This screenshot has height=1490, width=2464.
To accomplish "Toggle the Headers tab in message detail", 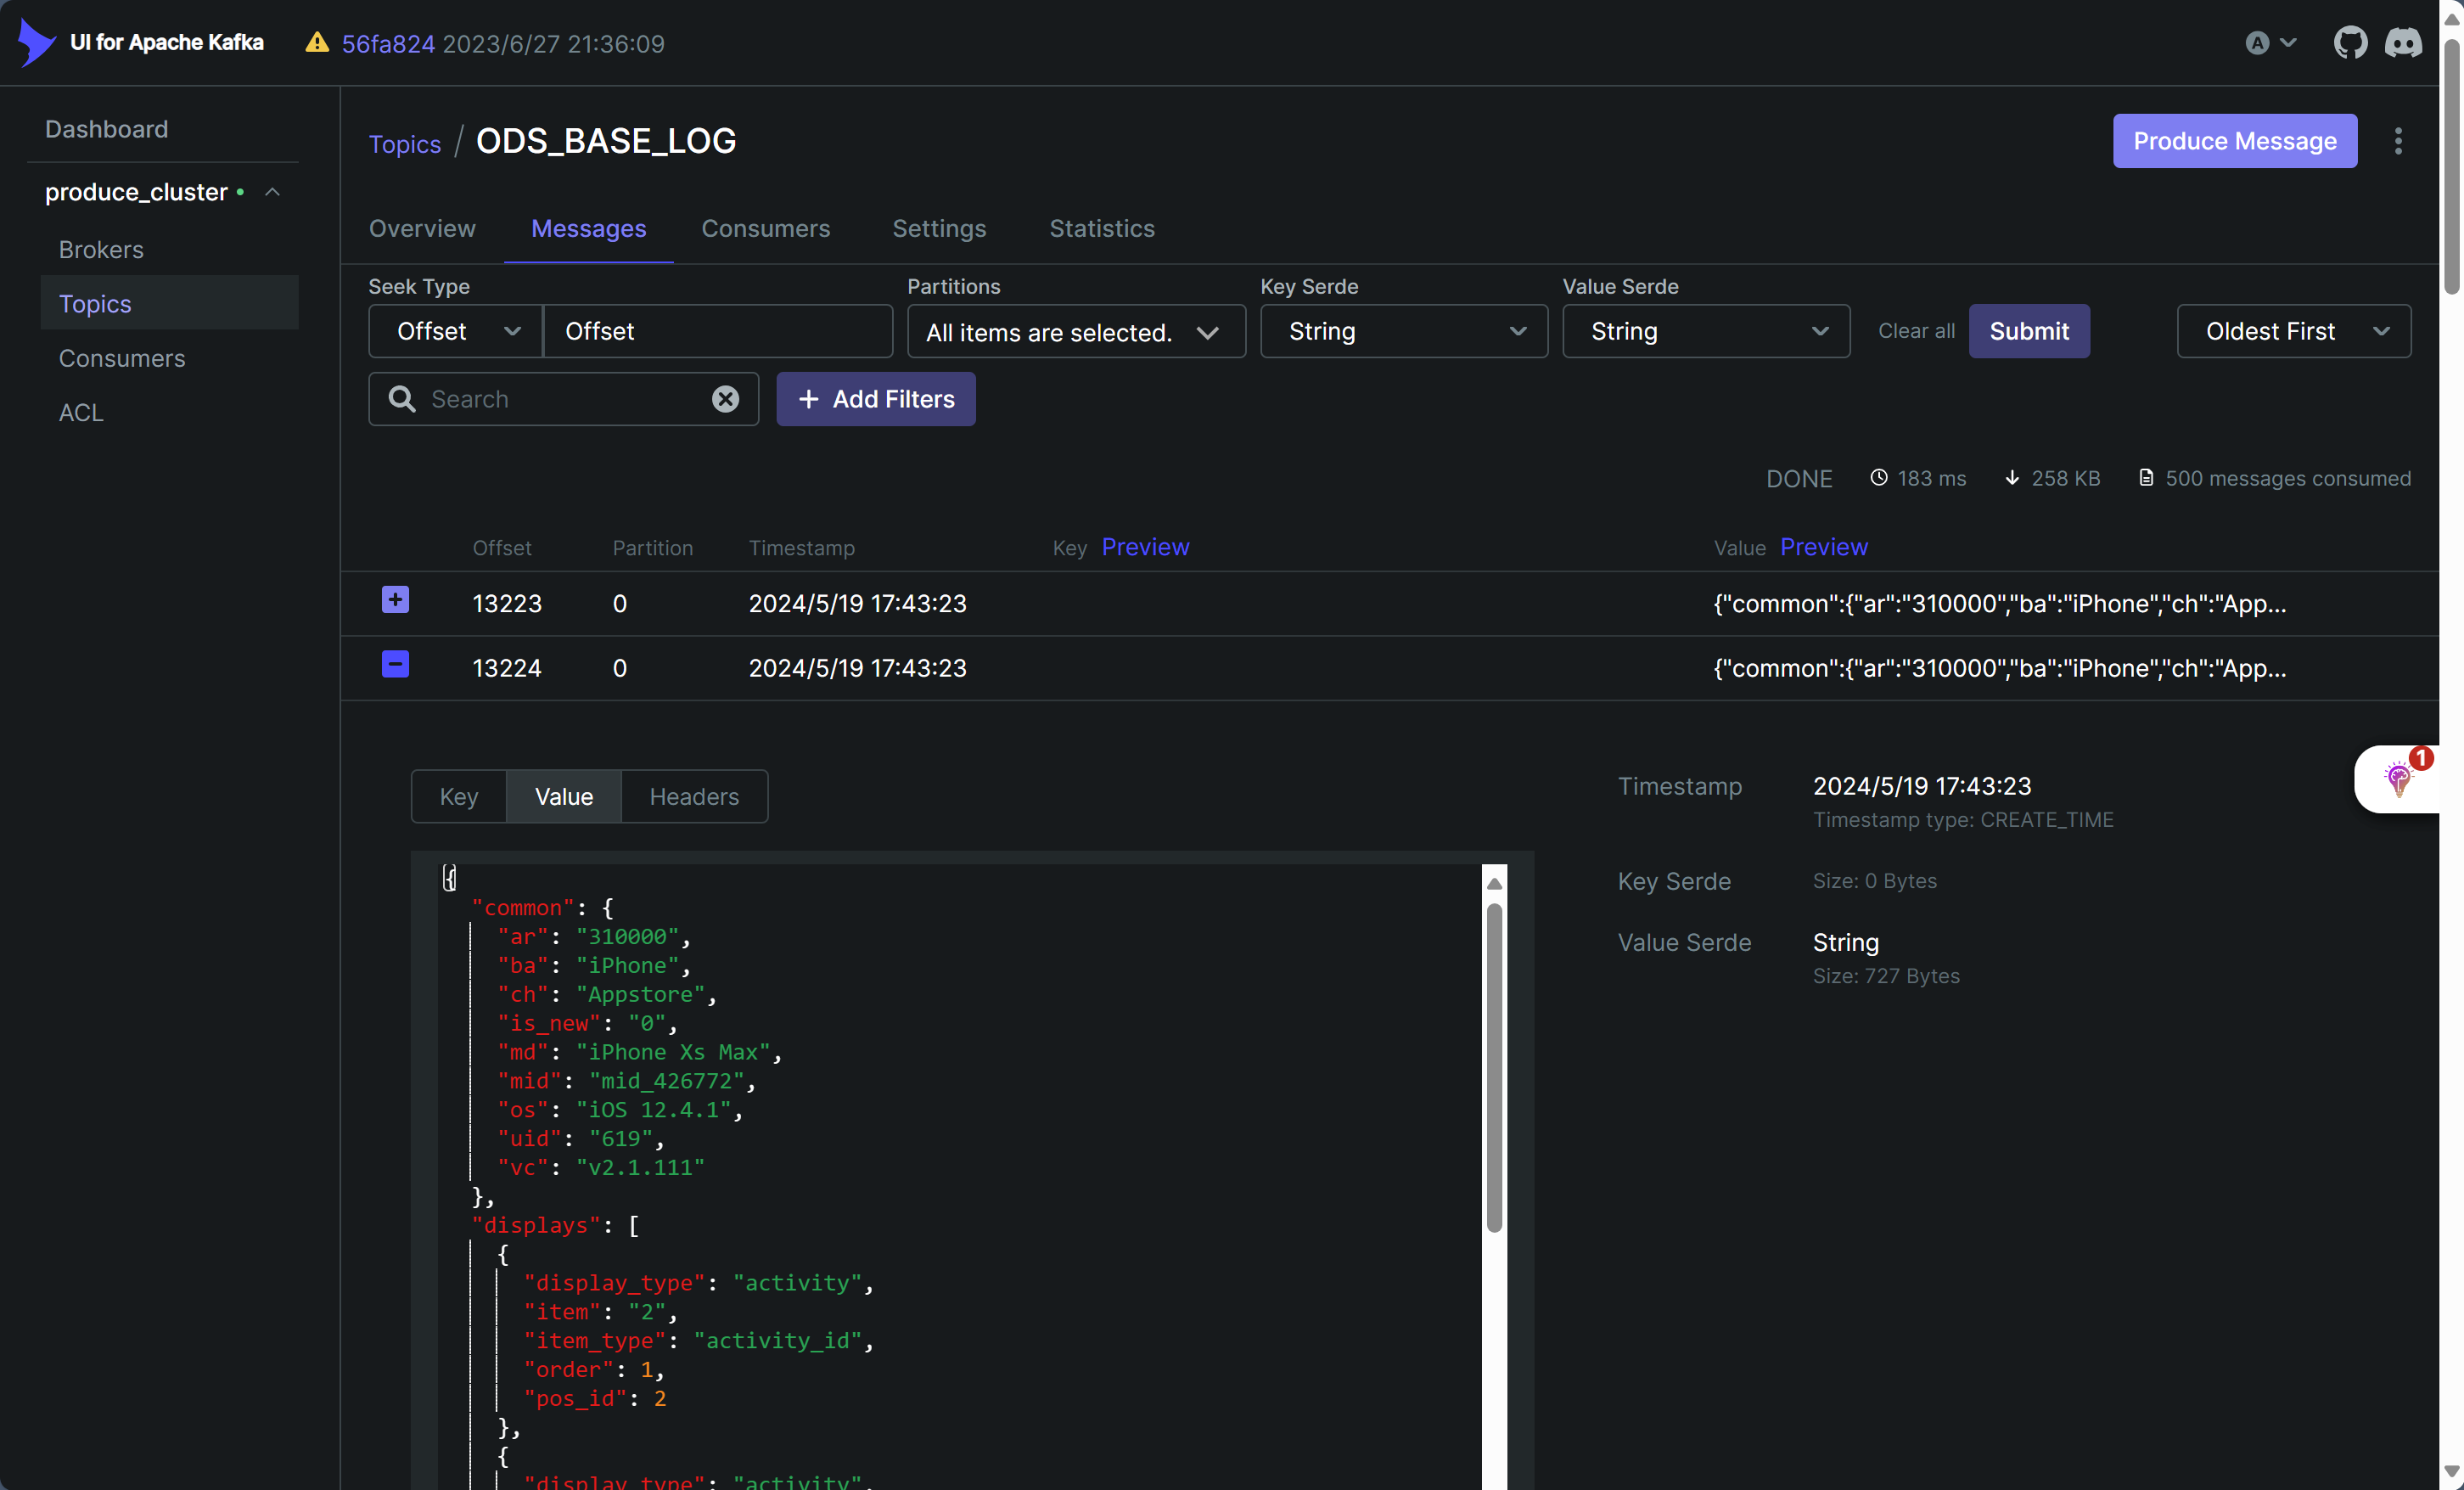I will click(693, 796).
